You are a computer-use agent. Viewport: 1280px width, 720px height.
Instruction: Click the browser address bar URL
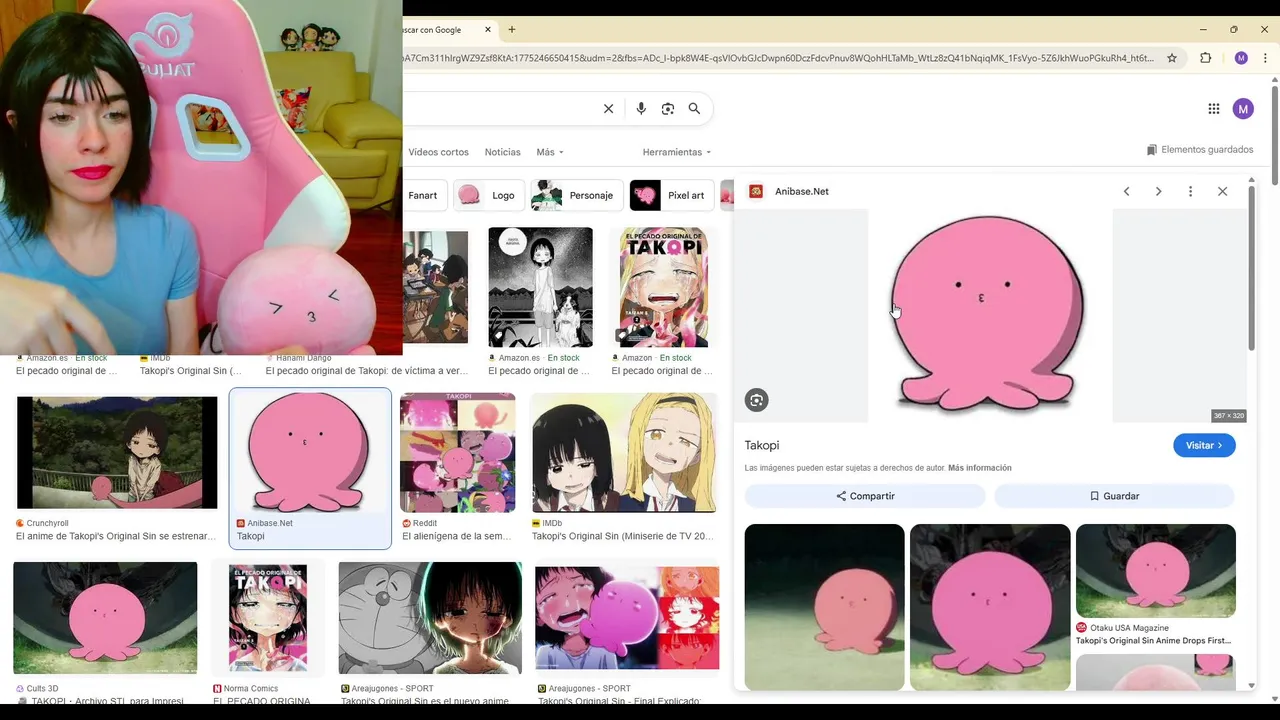(x=778, y=58)
